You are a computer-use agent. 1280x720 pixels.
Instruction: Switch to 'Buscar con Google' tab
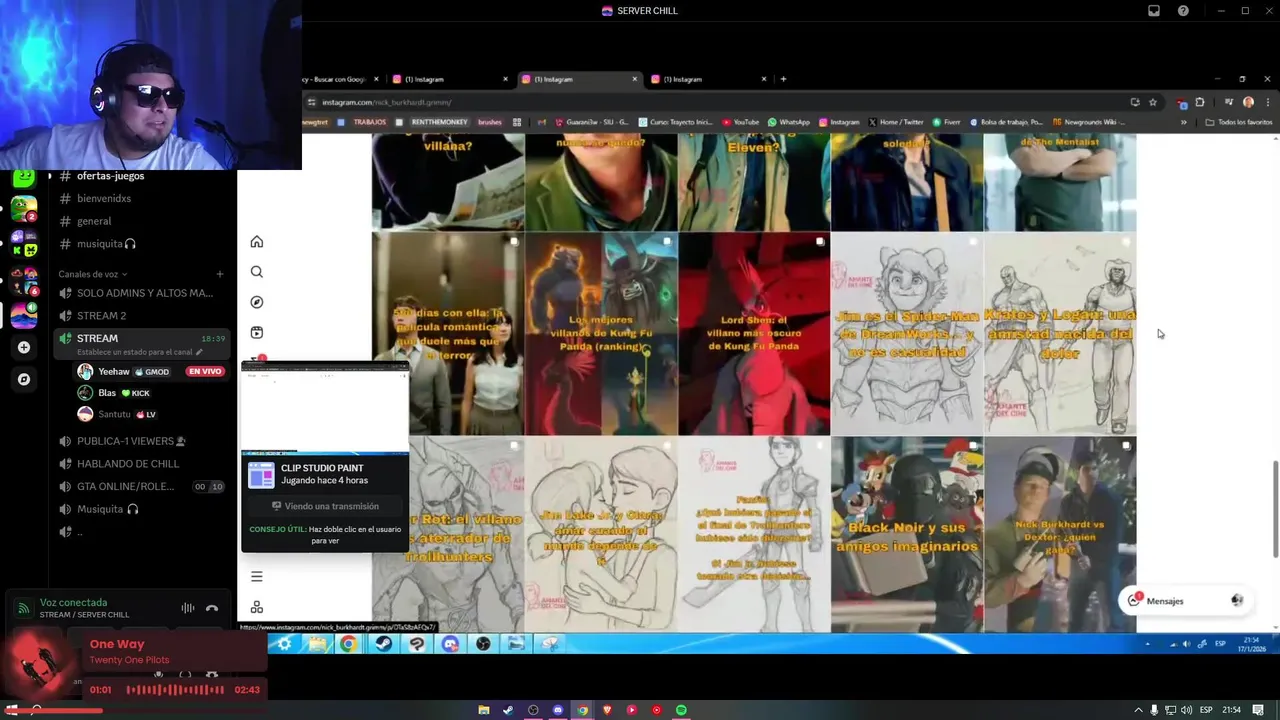click(x=342, y=79)
